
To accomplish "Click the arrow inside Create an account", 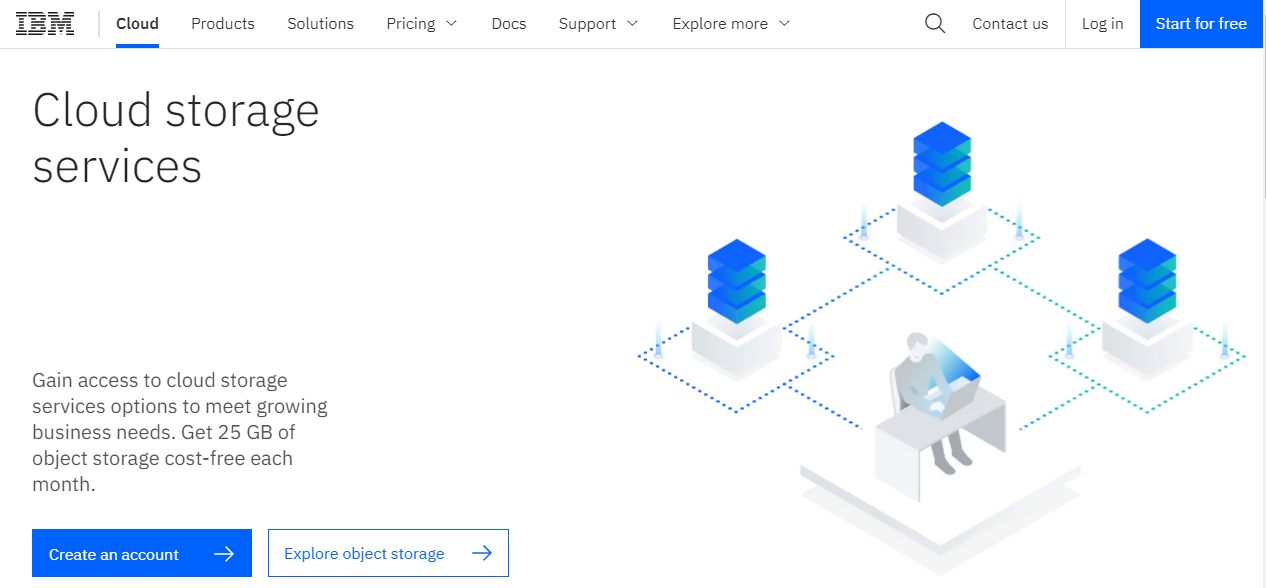I will pyautogui.click(x=224, y=554).
